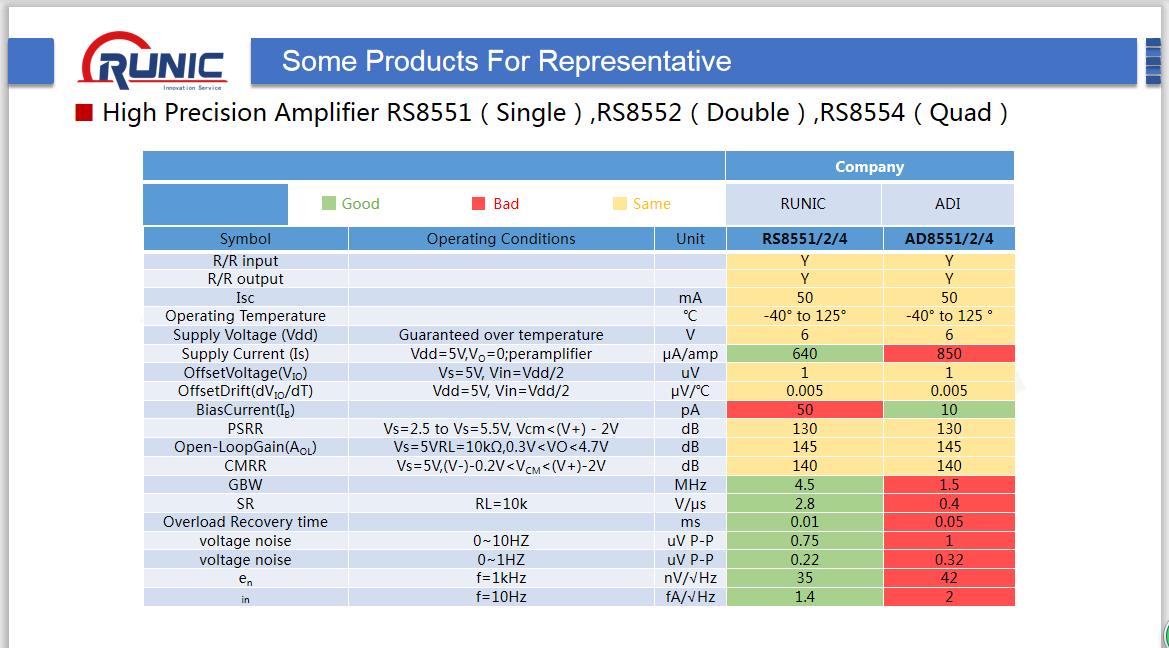This screenshot has width=1169, height=648.
Task: Click the "35" noise density value
Action: 804,578
